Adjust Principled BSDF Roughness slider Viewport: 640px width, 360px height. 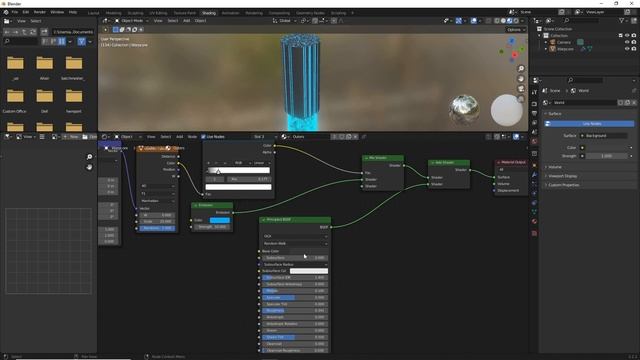[x=294, y=311]
